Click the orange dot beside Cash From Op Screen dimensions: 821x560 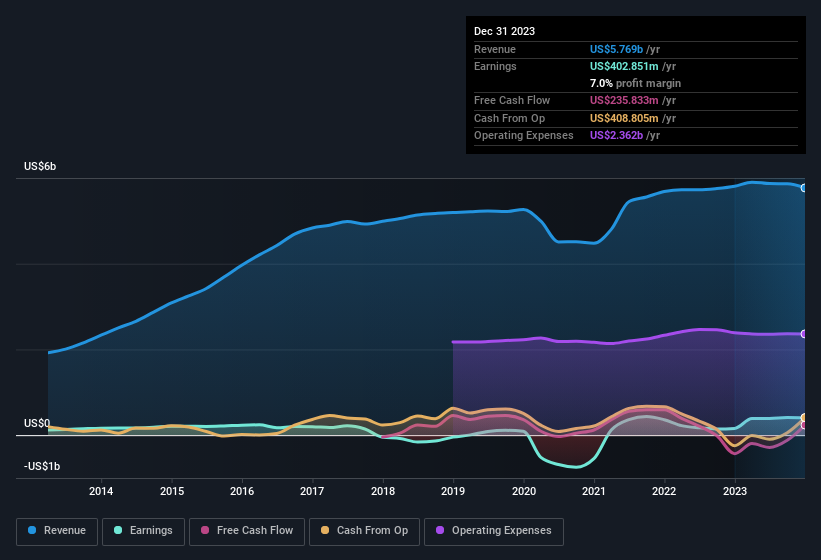point(325,531)
